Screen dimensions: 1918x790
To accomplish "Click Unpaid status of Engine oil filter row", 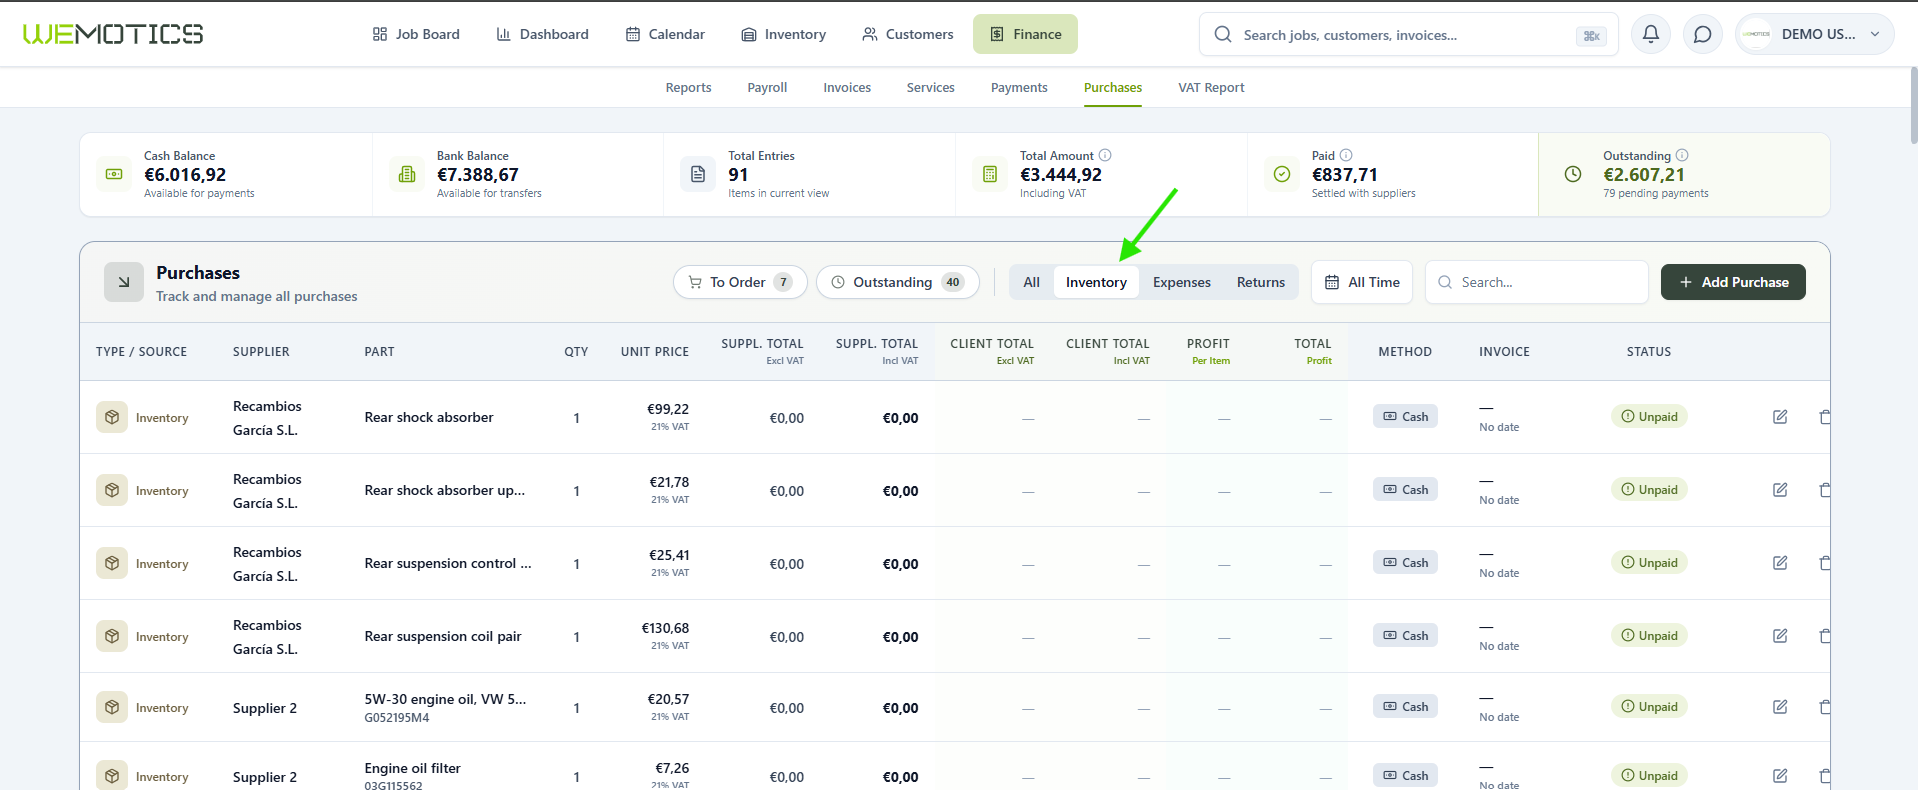I will pos(1649,776).
